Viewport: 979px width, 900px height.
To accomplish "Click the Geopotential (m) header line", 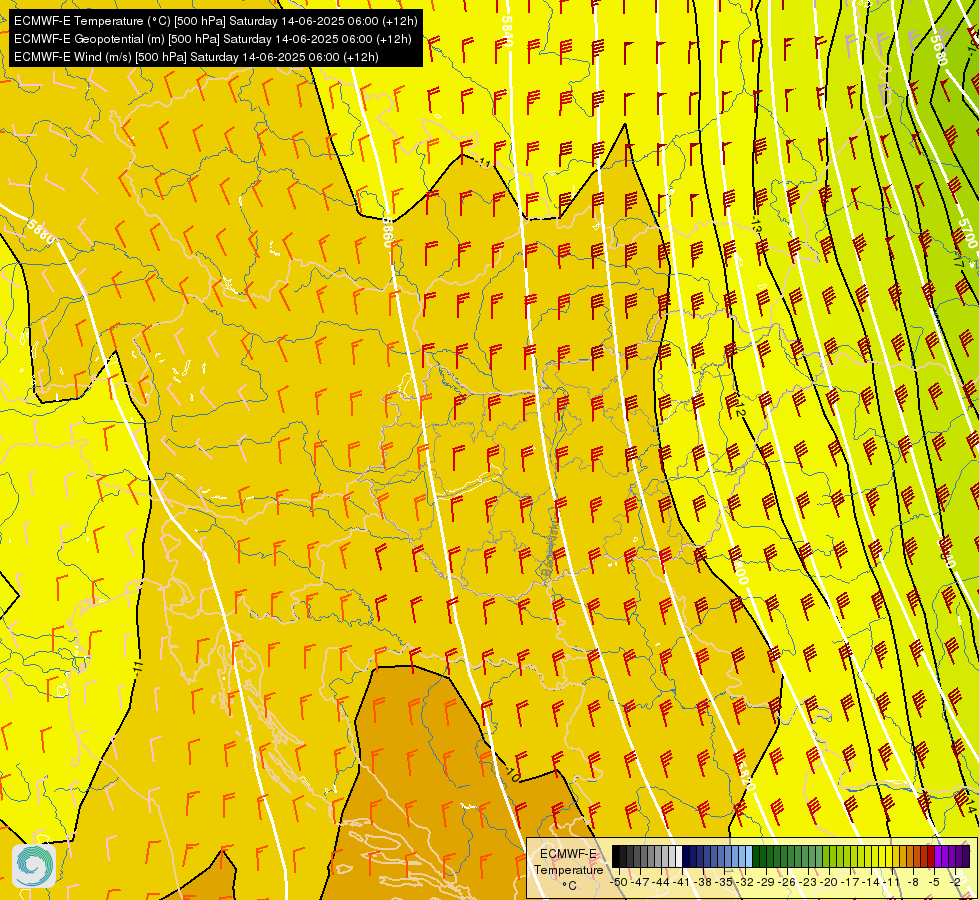I will pos(212,39).
